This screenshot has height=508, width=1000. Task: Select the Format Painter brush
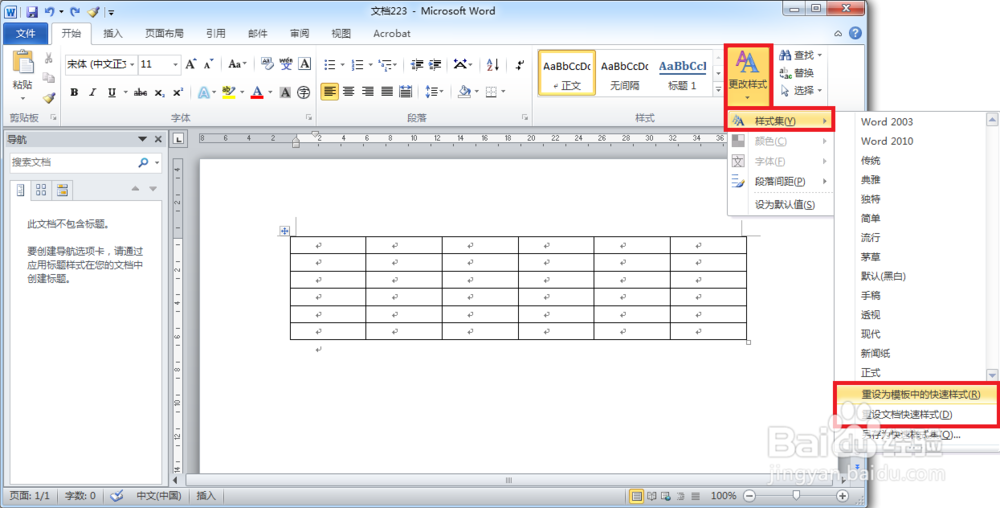[48, 98]
